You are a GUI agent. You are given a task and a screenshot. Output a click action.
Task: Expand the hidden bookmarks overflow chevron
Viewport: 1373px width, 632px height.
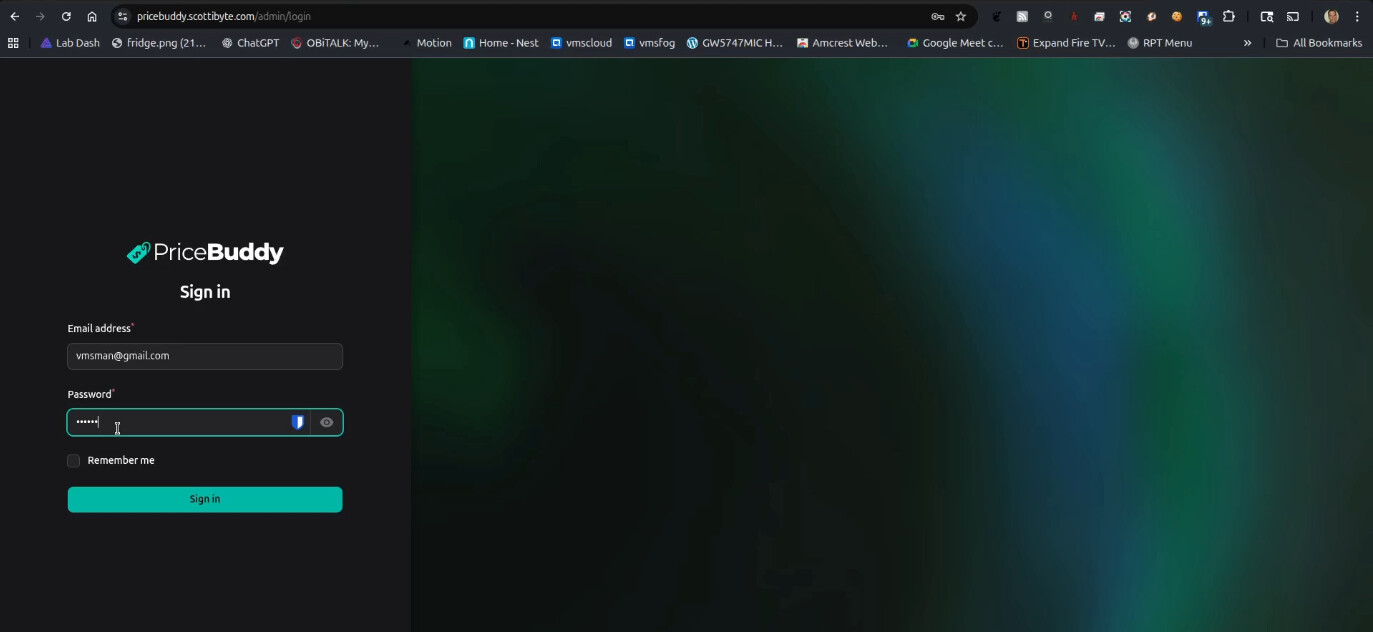[1247, 43]
